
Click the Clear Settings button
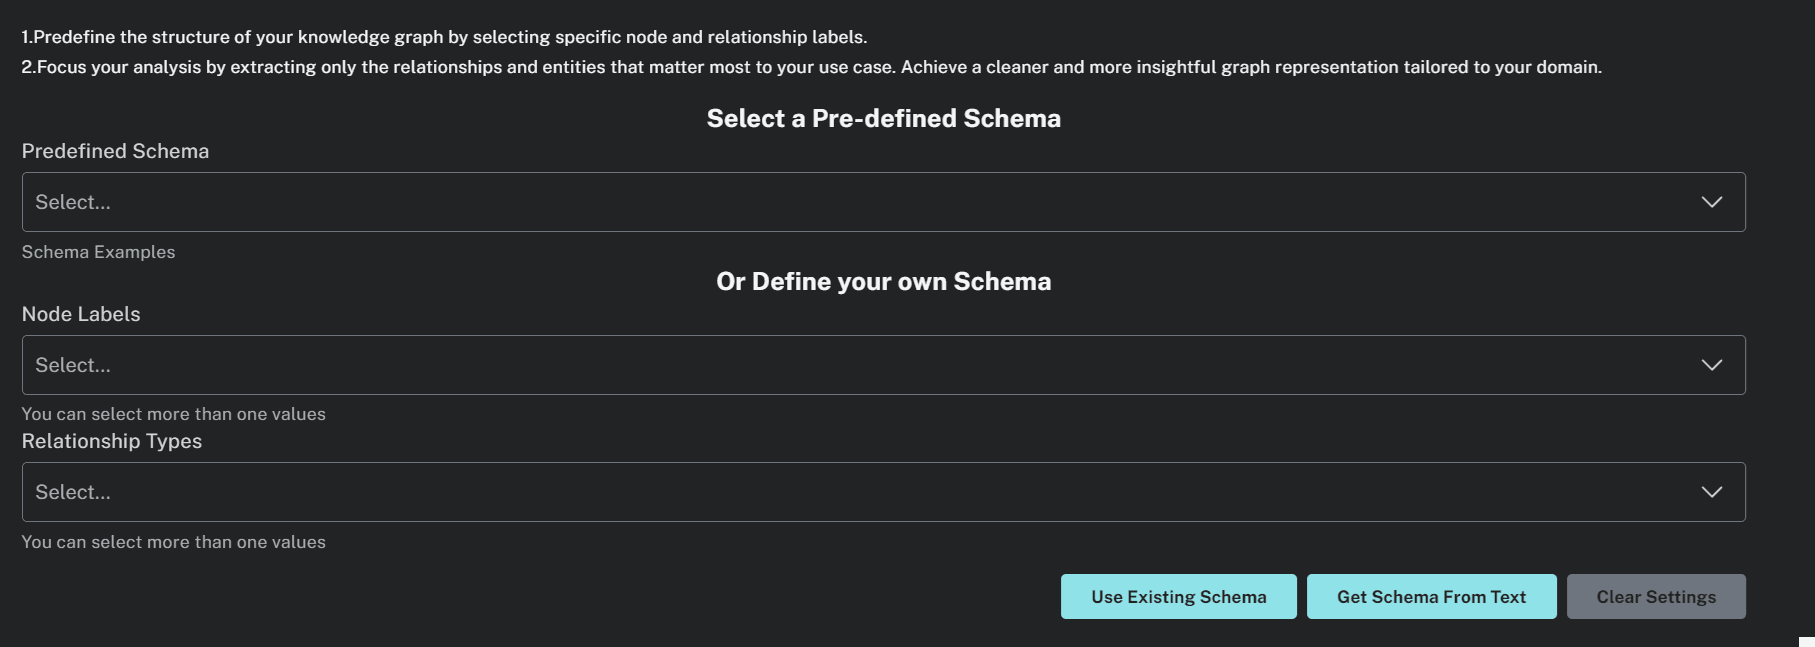1656,596
